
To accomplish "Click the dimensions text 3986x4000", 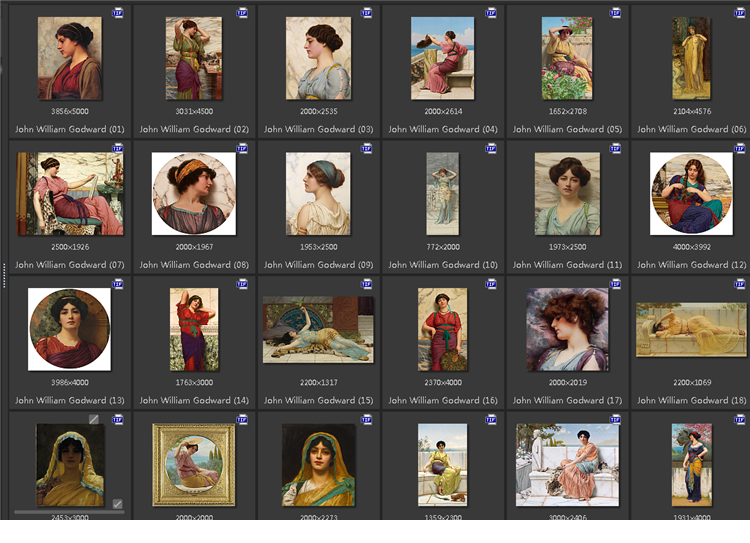I will (70, 382).
